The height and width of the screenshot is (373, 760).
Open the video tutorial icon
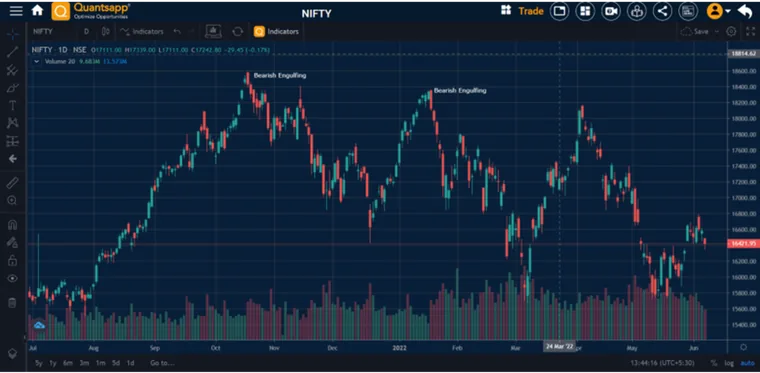point(611,11)
